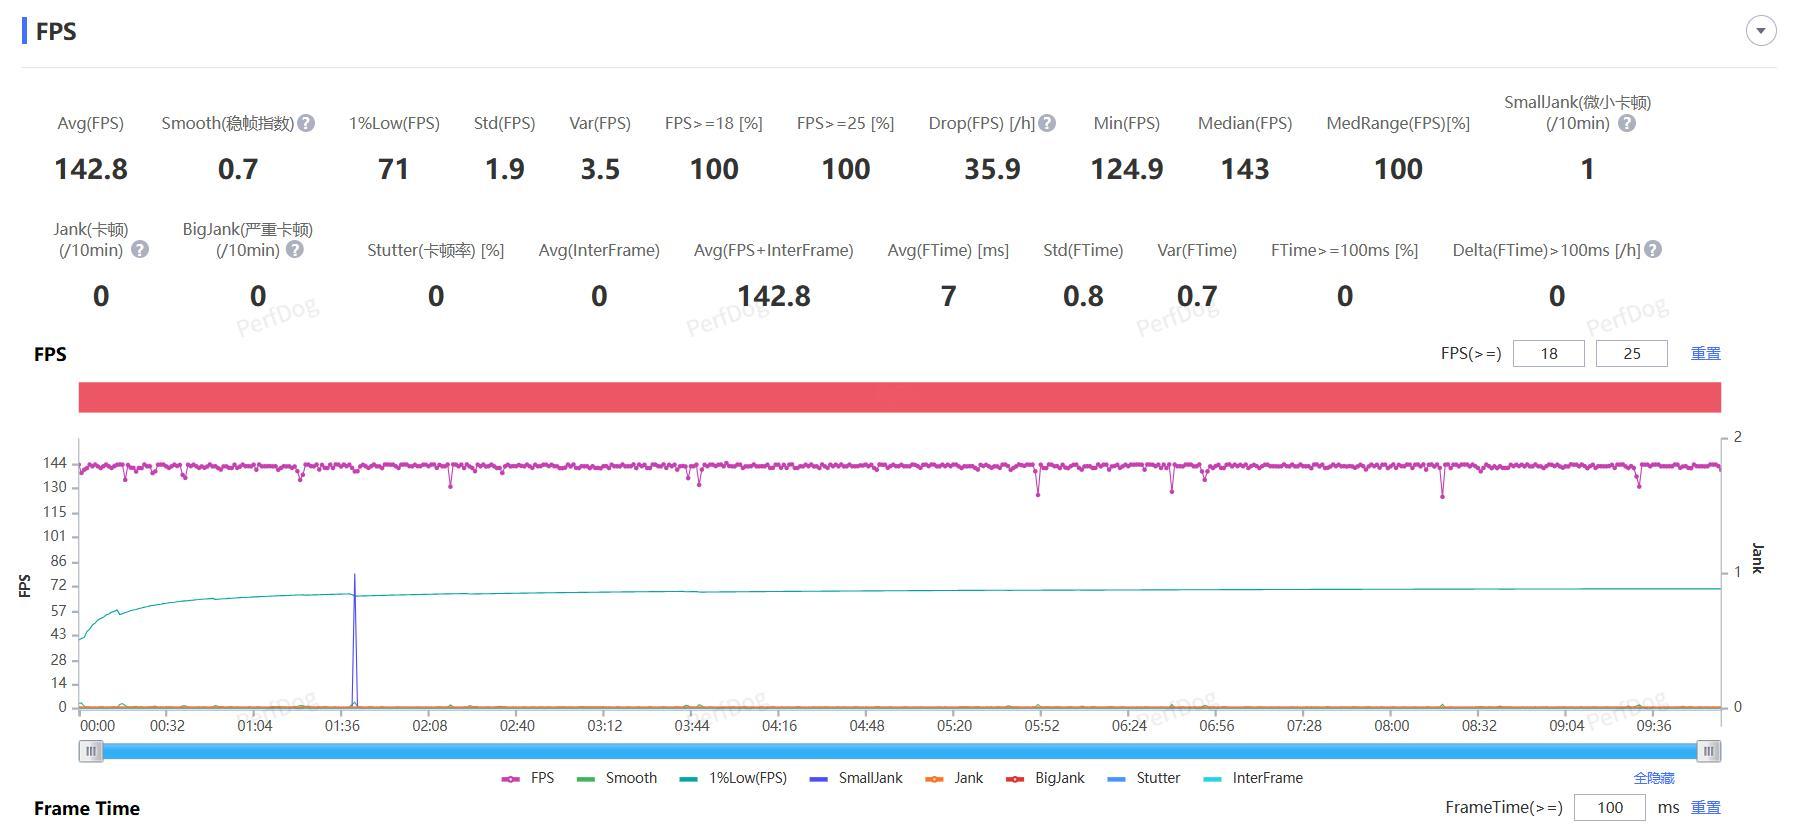
Task: Toggle the InterFrame legend entry
Action: 1253,778
